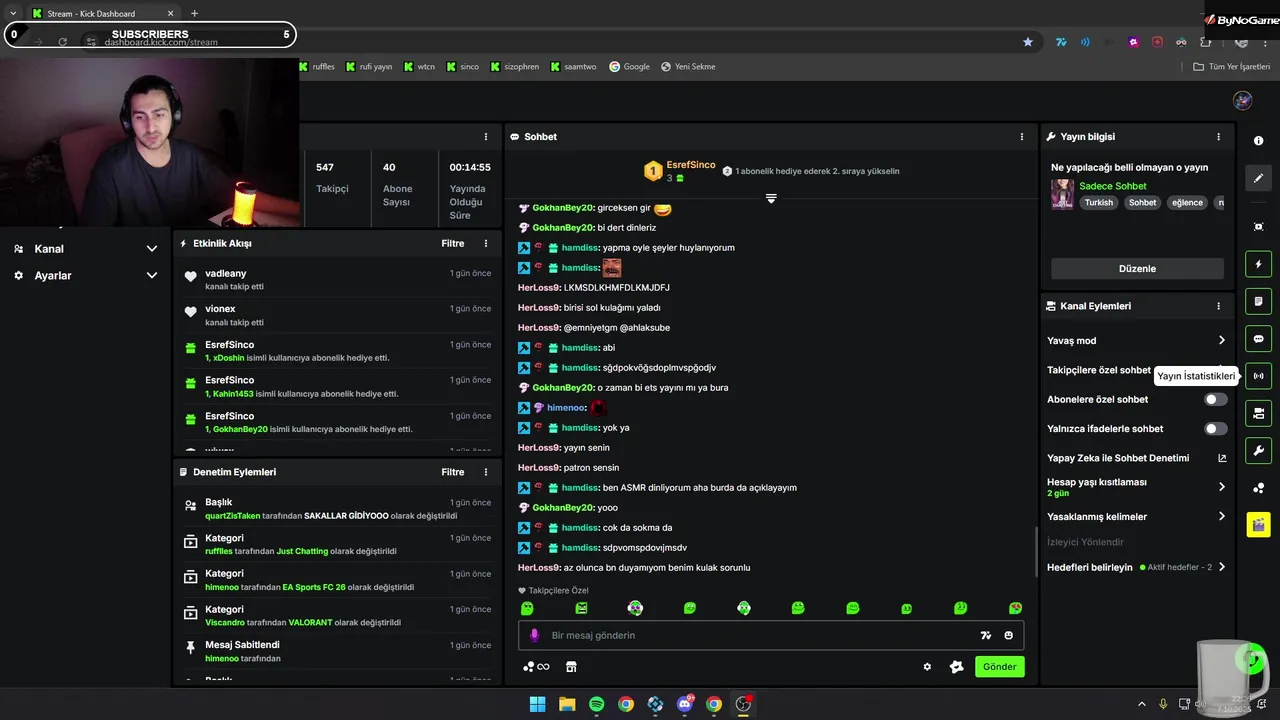Click the chat panel scrollbar
This screenshot has width=1280, height=720.
[1035, 552]
